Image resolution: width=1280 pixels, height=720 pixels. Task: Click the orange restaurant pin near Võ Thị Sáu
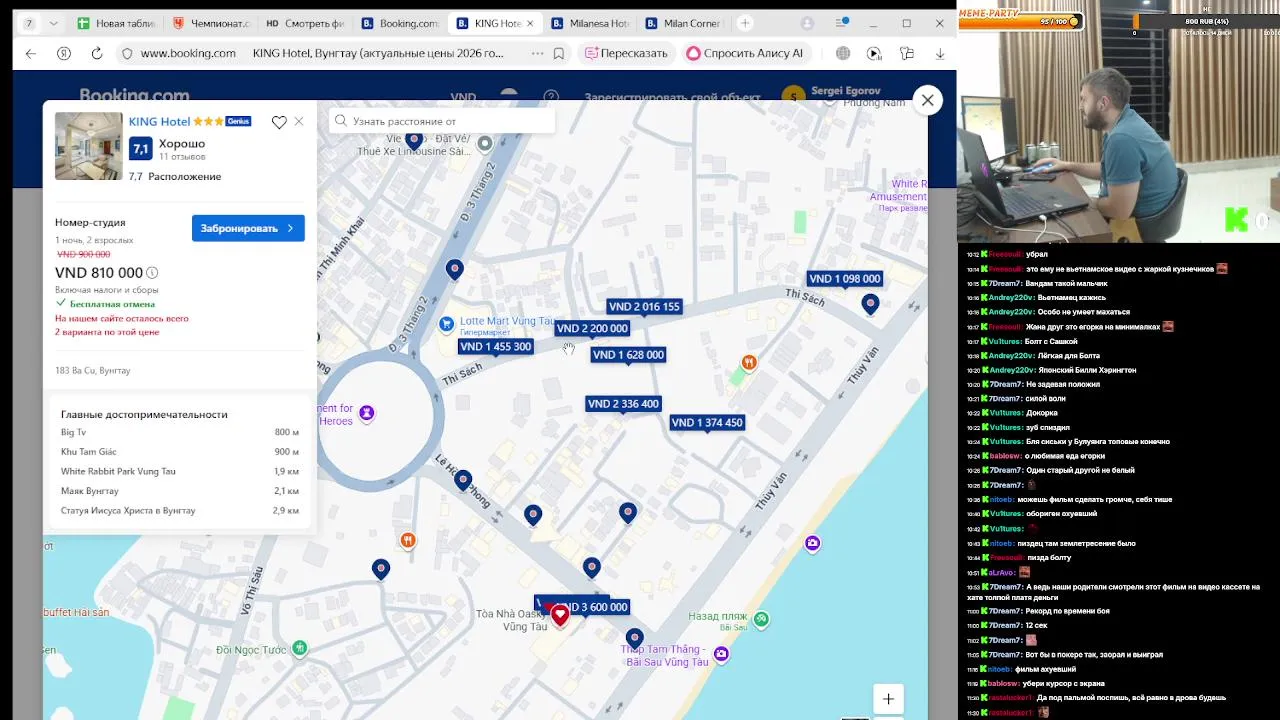pos(408,541)
